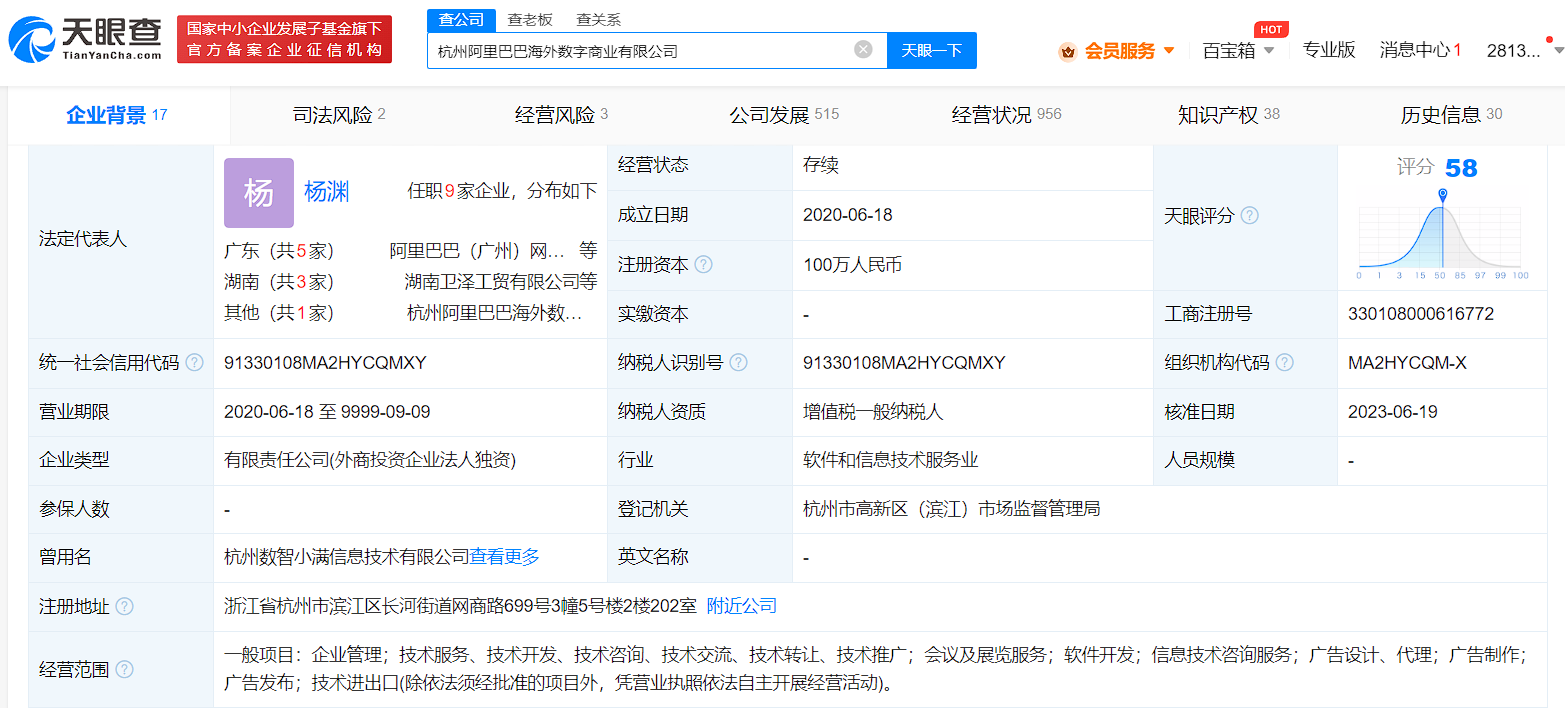Click help icon next to 纳税人识别号
Viewport: 1565px width, 708px height.
coord(738,363)
